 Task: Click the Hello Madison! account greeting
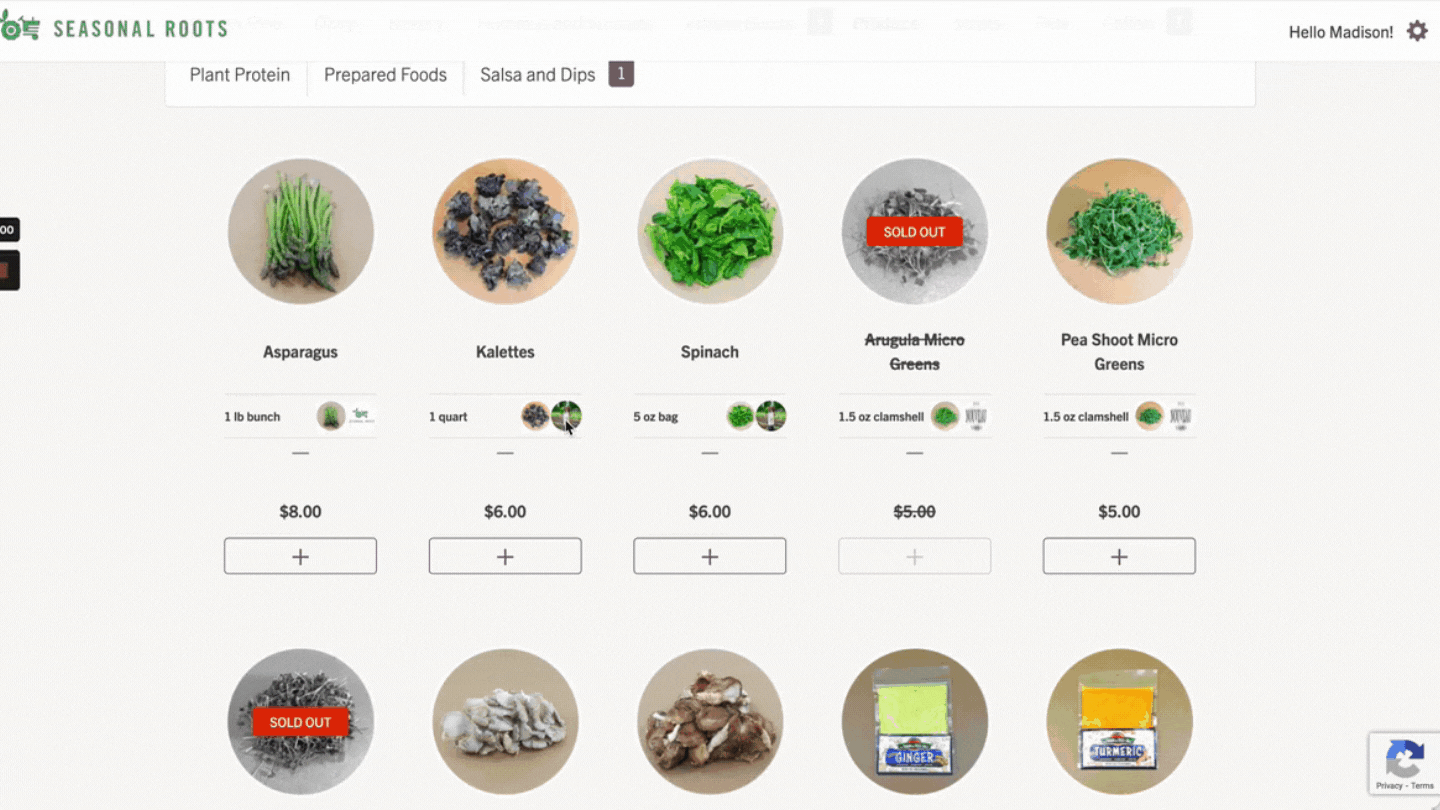click(1340, 32)
